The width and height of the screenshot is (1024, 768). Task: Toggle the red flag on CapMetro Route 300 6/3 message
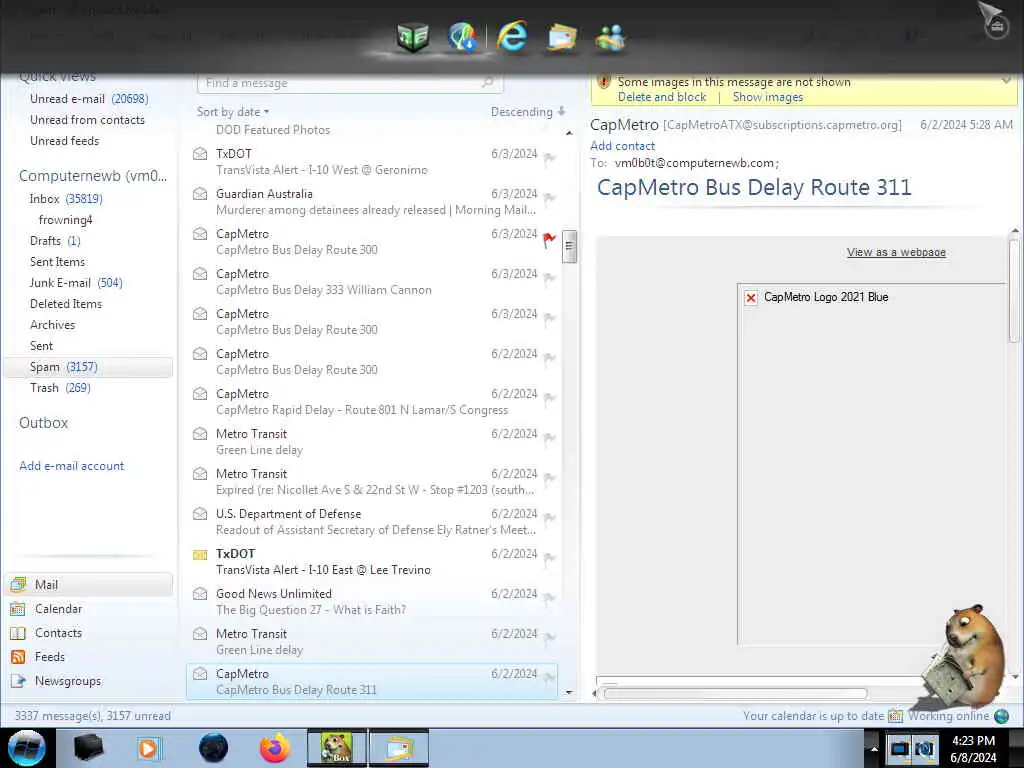coord(549,240)
